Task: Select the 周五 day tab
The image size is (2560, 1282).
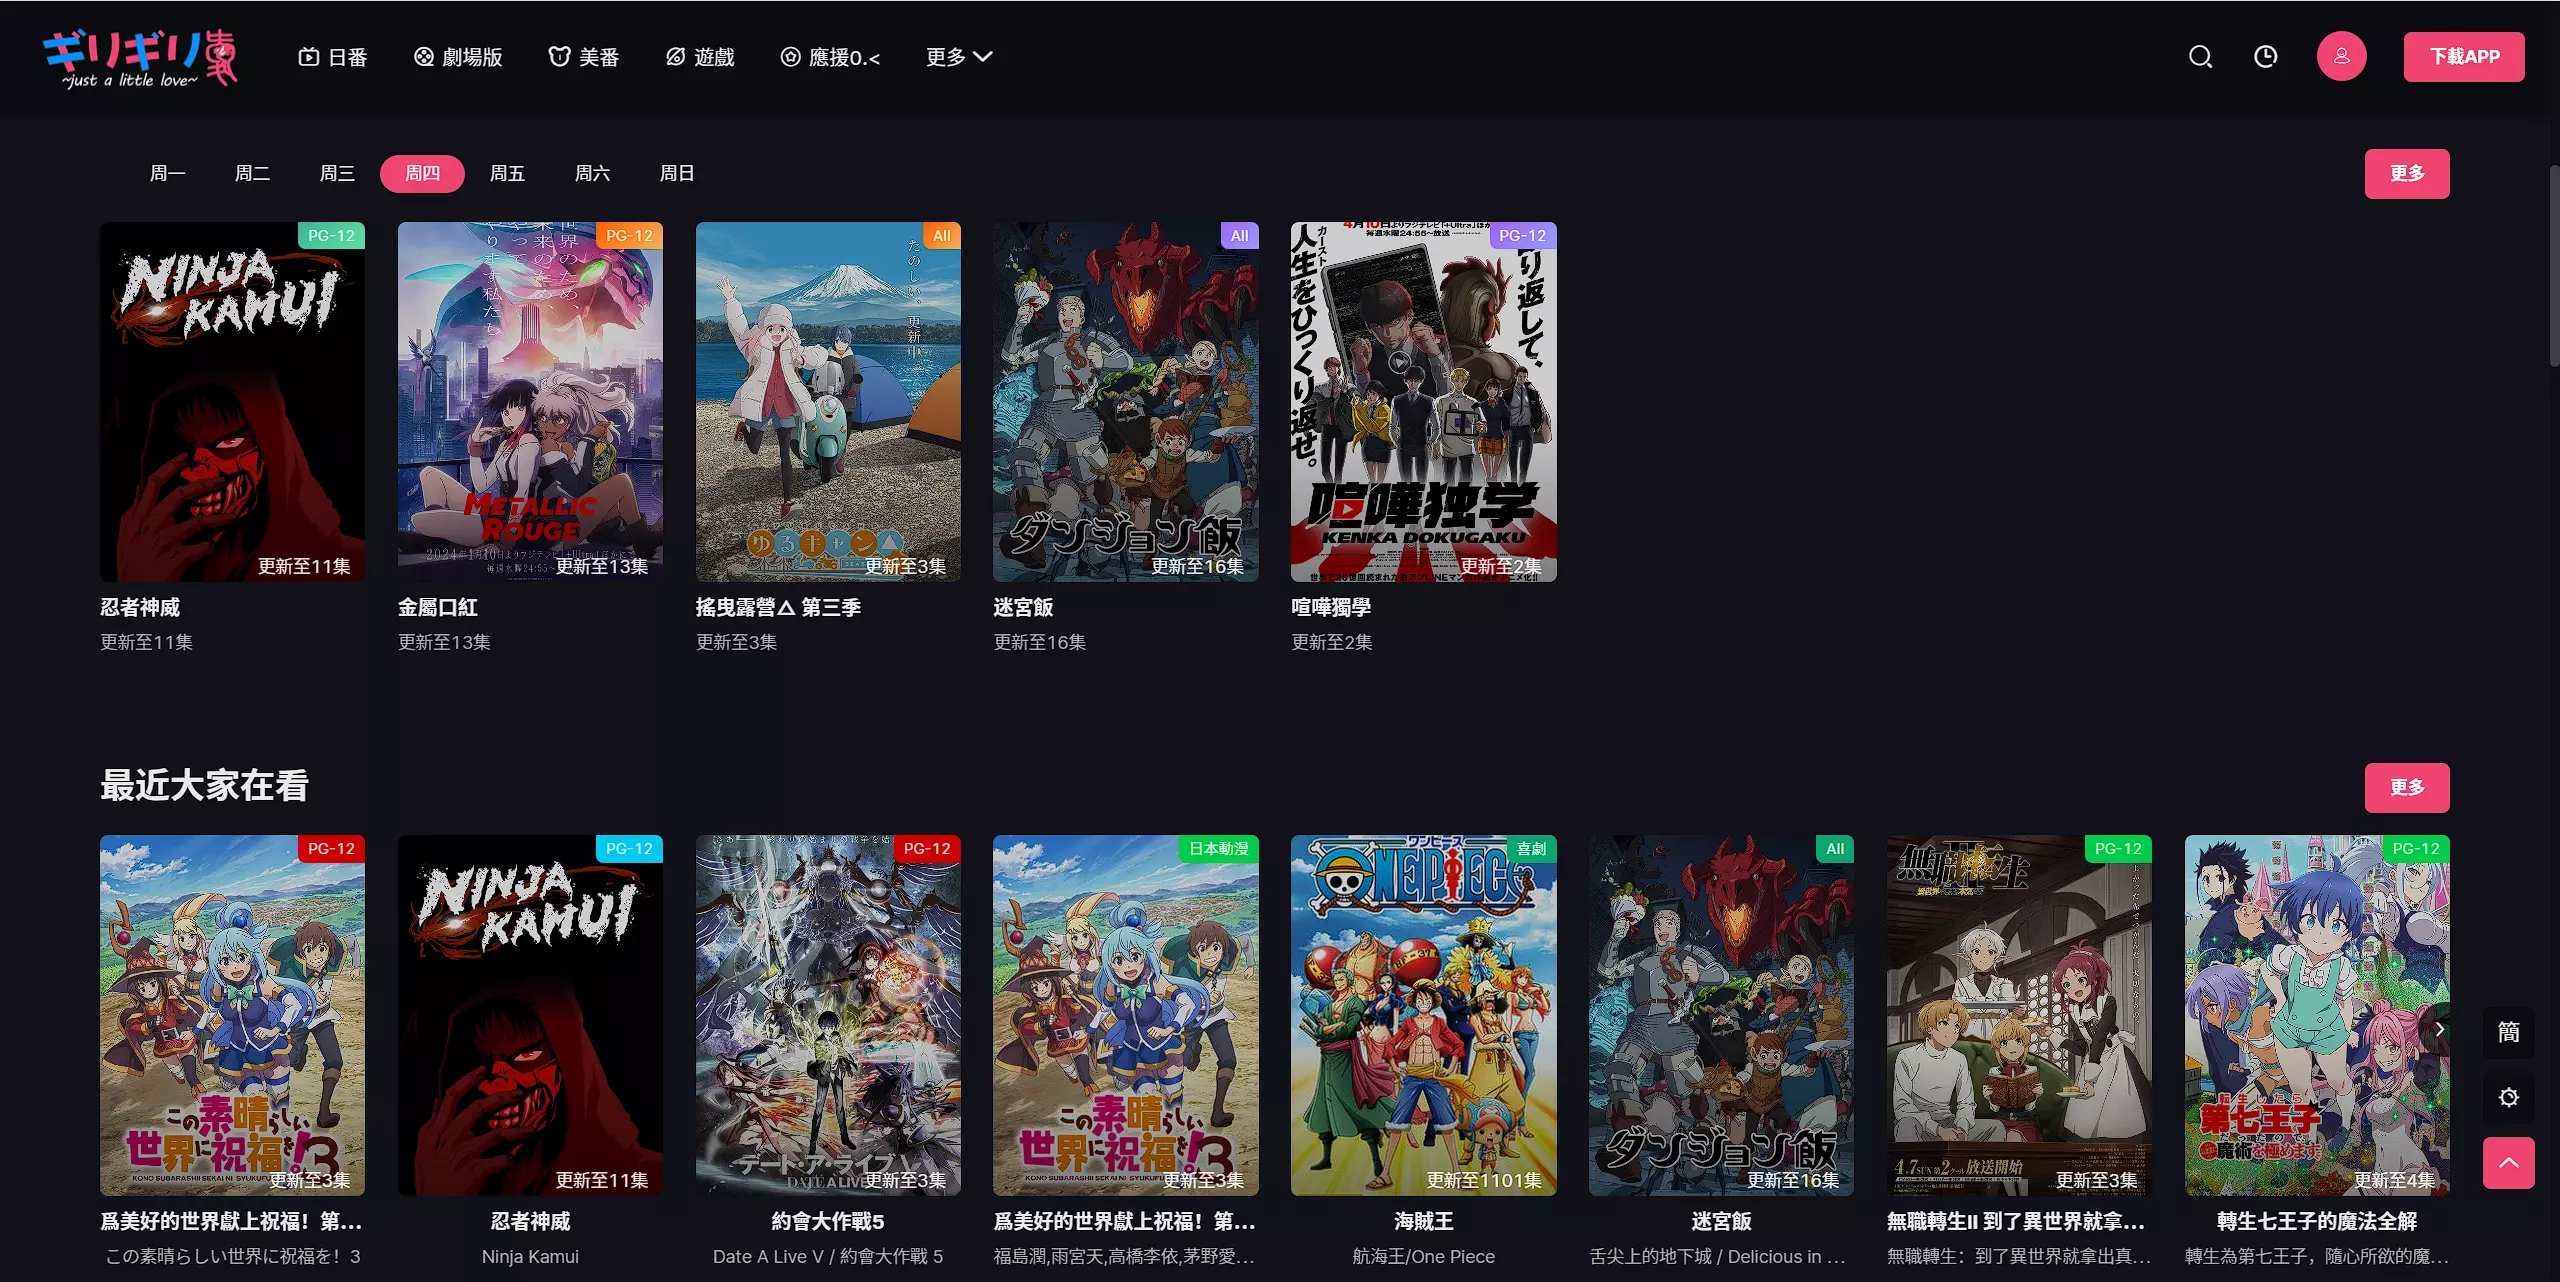Action: pyautogui.click(x=507, y=174)
